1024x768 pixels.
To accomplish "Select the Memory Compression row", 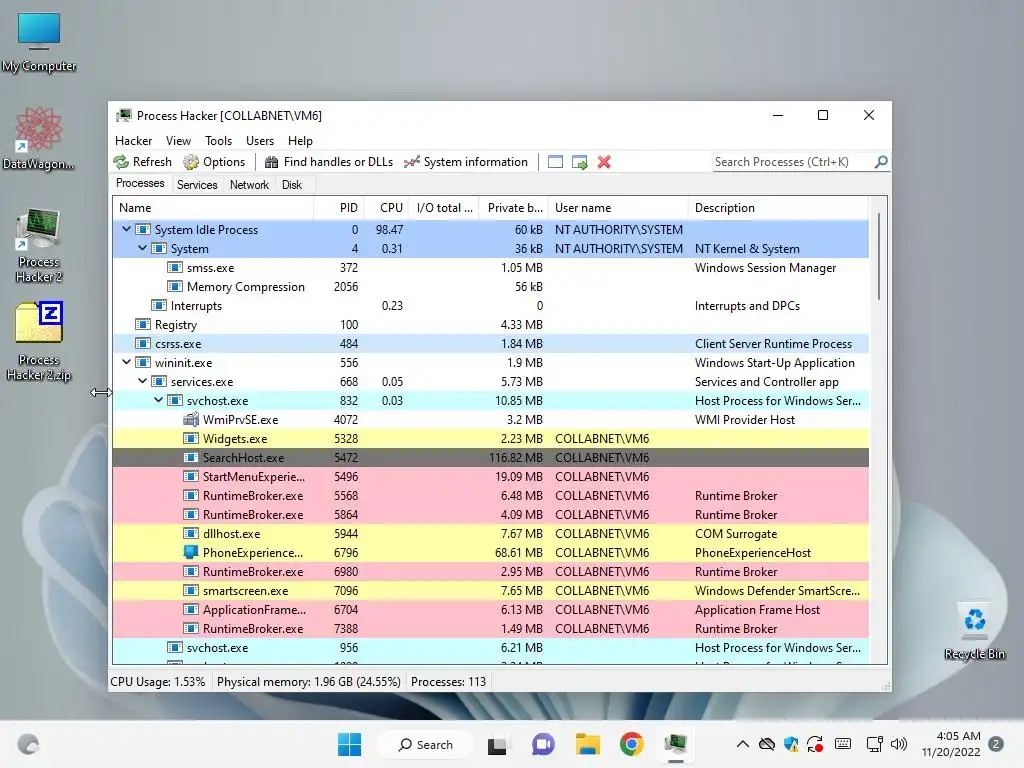I will point(490,287).
